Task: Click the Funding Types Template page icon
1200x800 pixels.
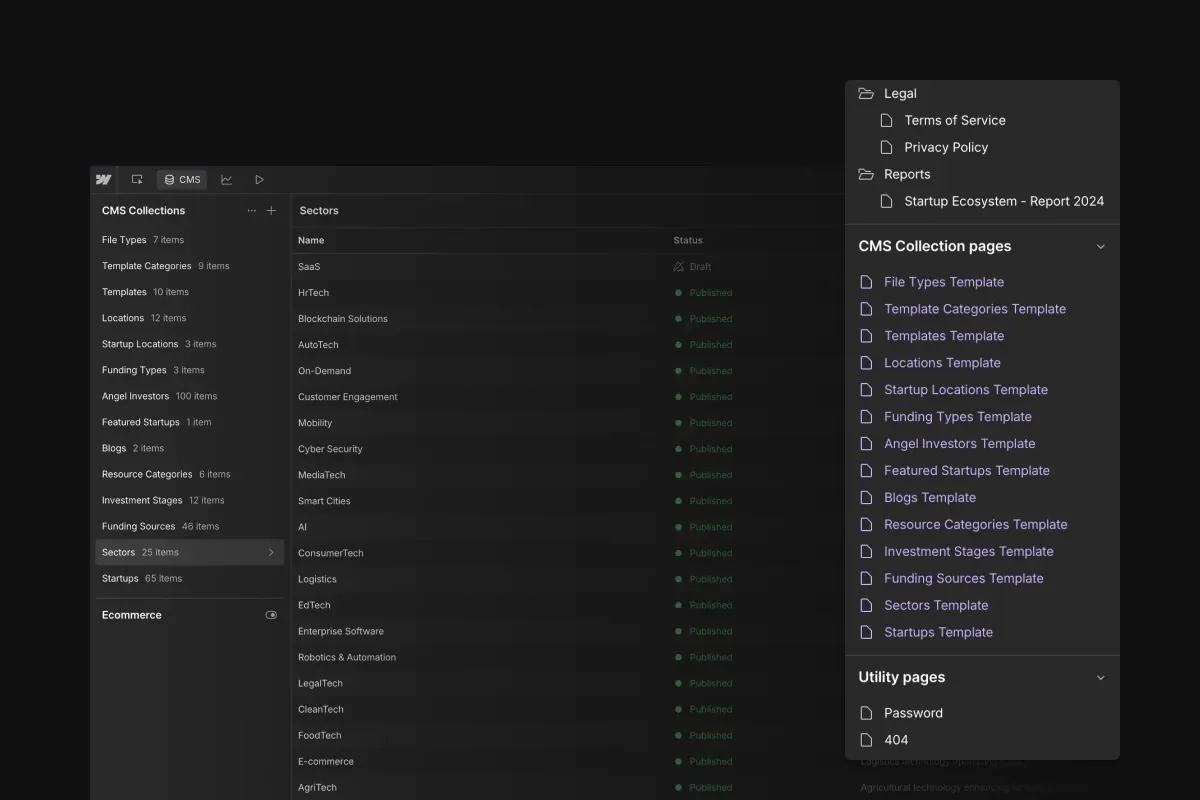Action: tap(866, 417)
